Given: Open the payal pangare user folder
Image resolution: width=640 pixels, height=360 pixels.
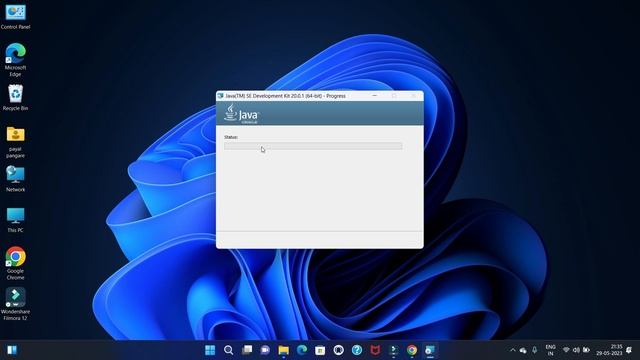Looking at the screenshot, I should tap(16, 142).
